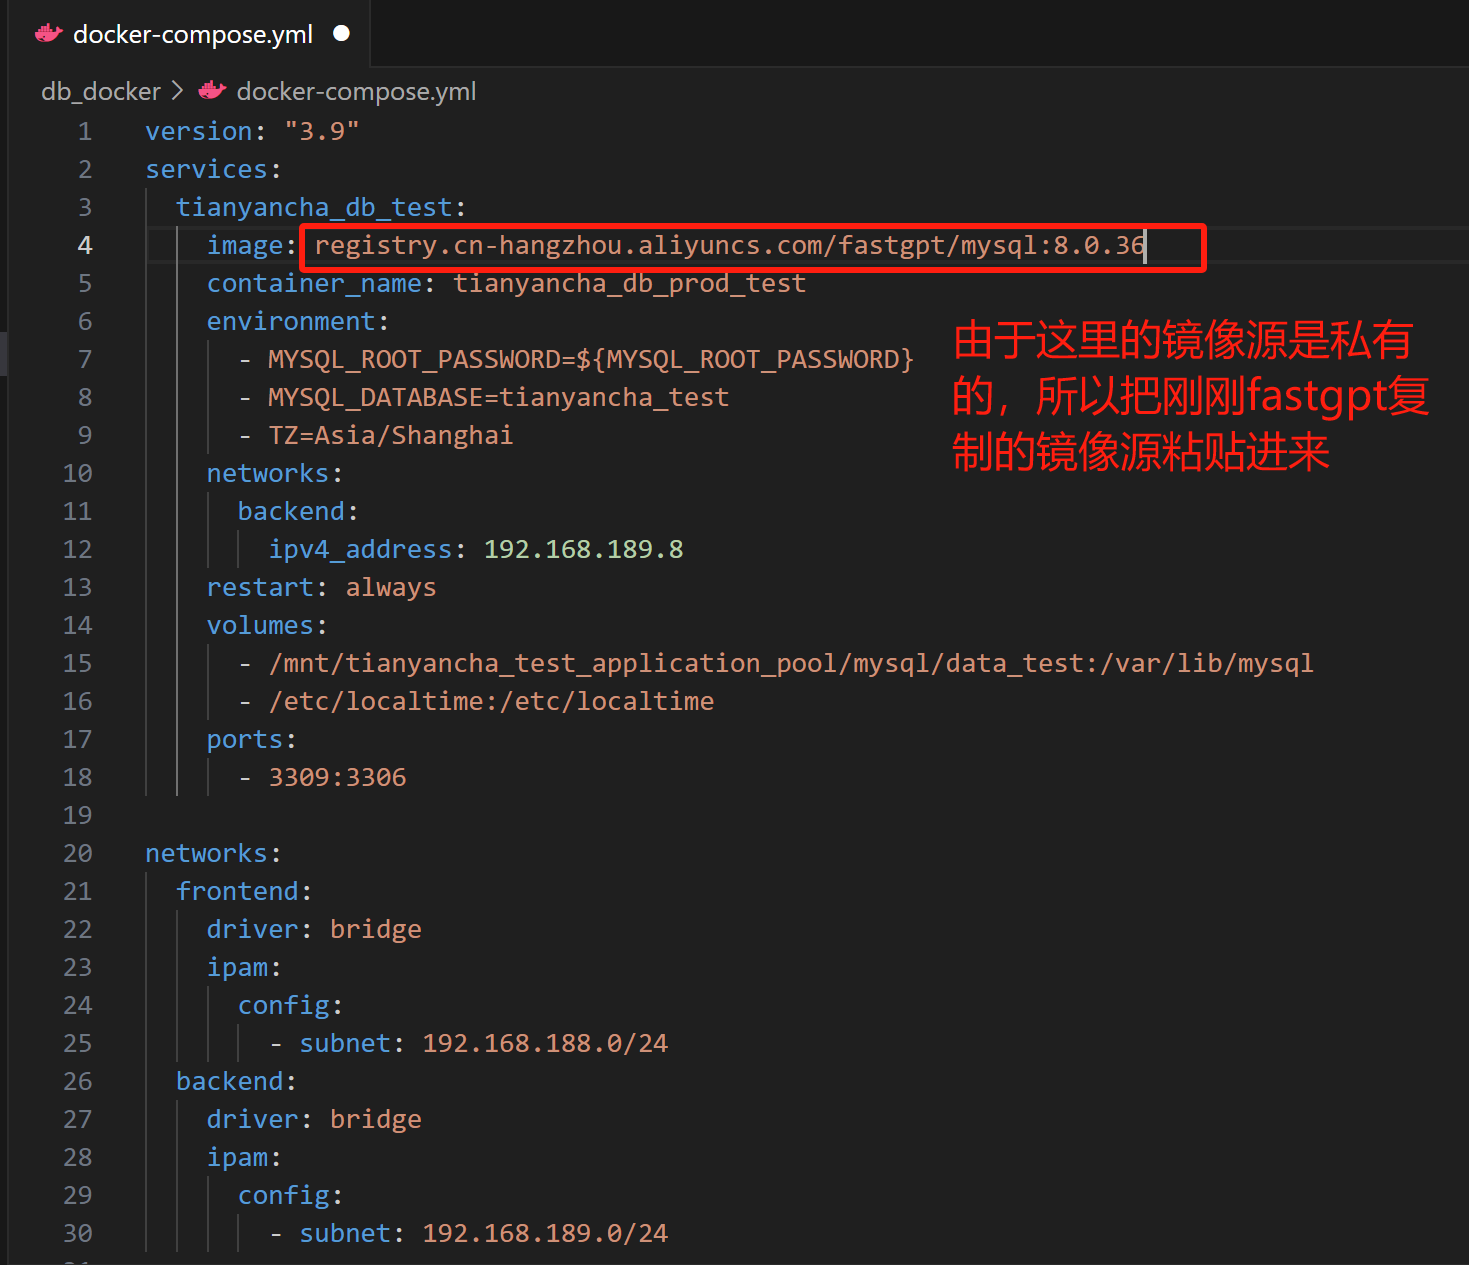
Task: Click the ports key on line 17
Action: point(245,739)
